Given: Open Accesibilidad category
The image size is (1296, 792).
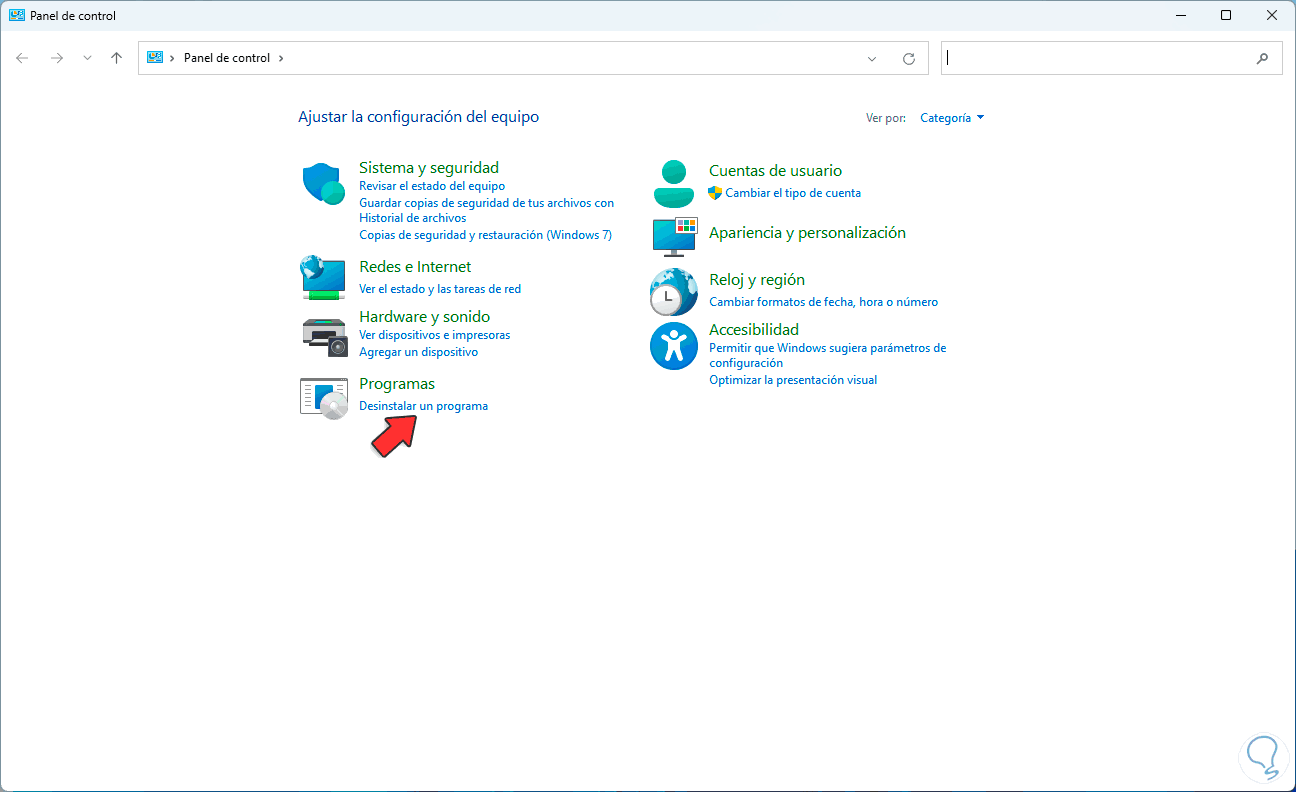Looking at the screenshot, I should pyautogui.click(x=754, y=330).
